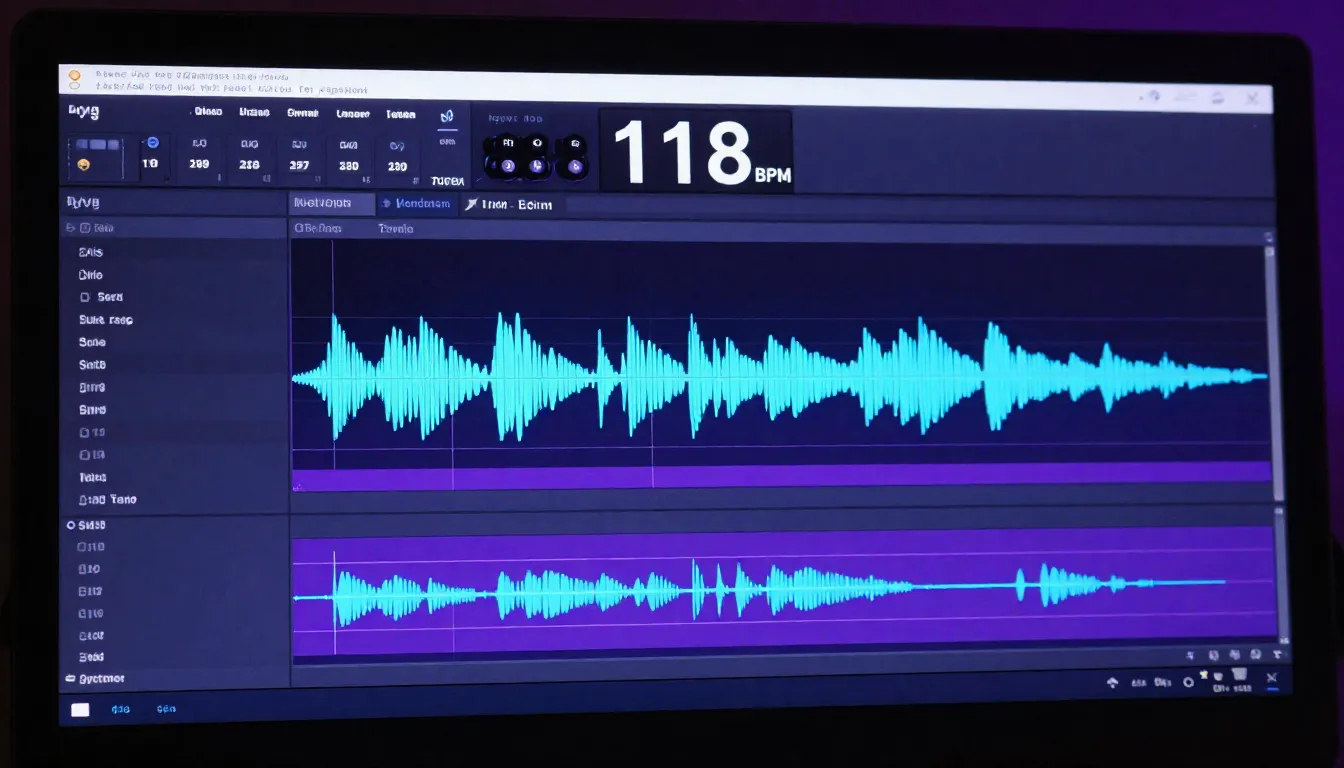
Task: Click the white rectangle icon at bottom-left
Action: [80, 709]
